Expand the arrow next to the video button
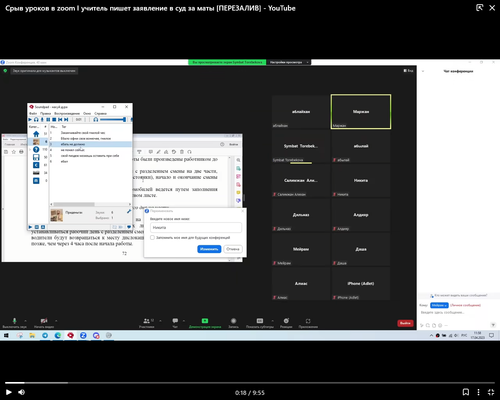The height and width of the screenshot is (400, 500). pyautogui.click(x=56, y=321)
